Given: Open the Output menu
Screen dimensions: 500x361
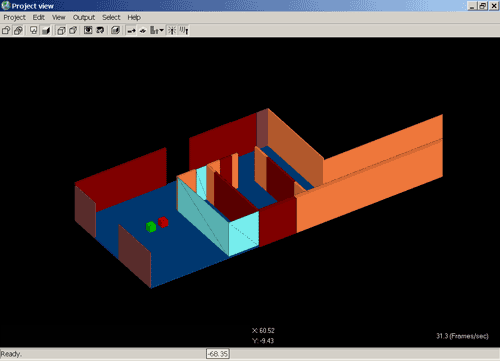Looking at the screenshot, I should 84,17.
